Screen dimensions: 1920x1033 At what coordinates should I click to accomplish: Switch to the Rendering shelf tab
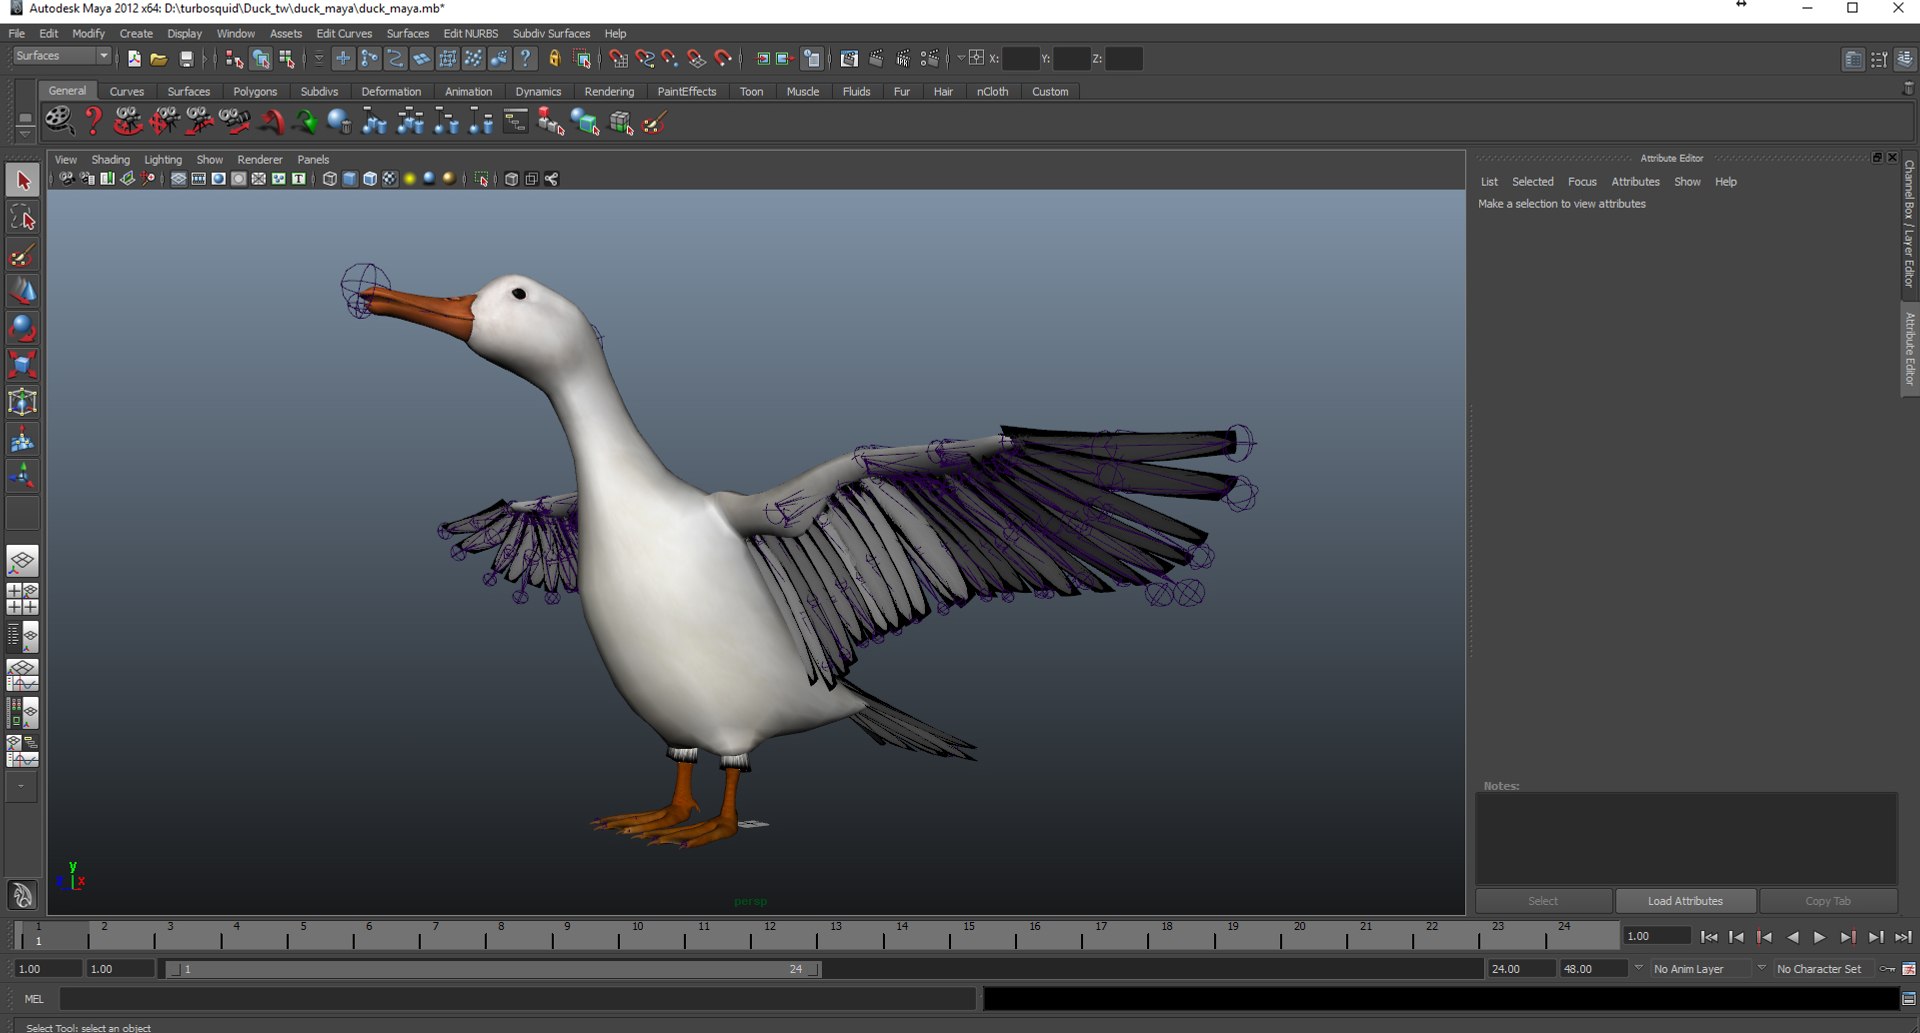pos(609,91)
